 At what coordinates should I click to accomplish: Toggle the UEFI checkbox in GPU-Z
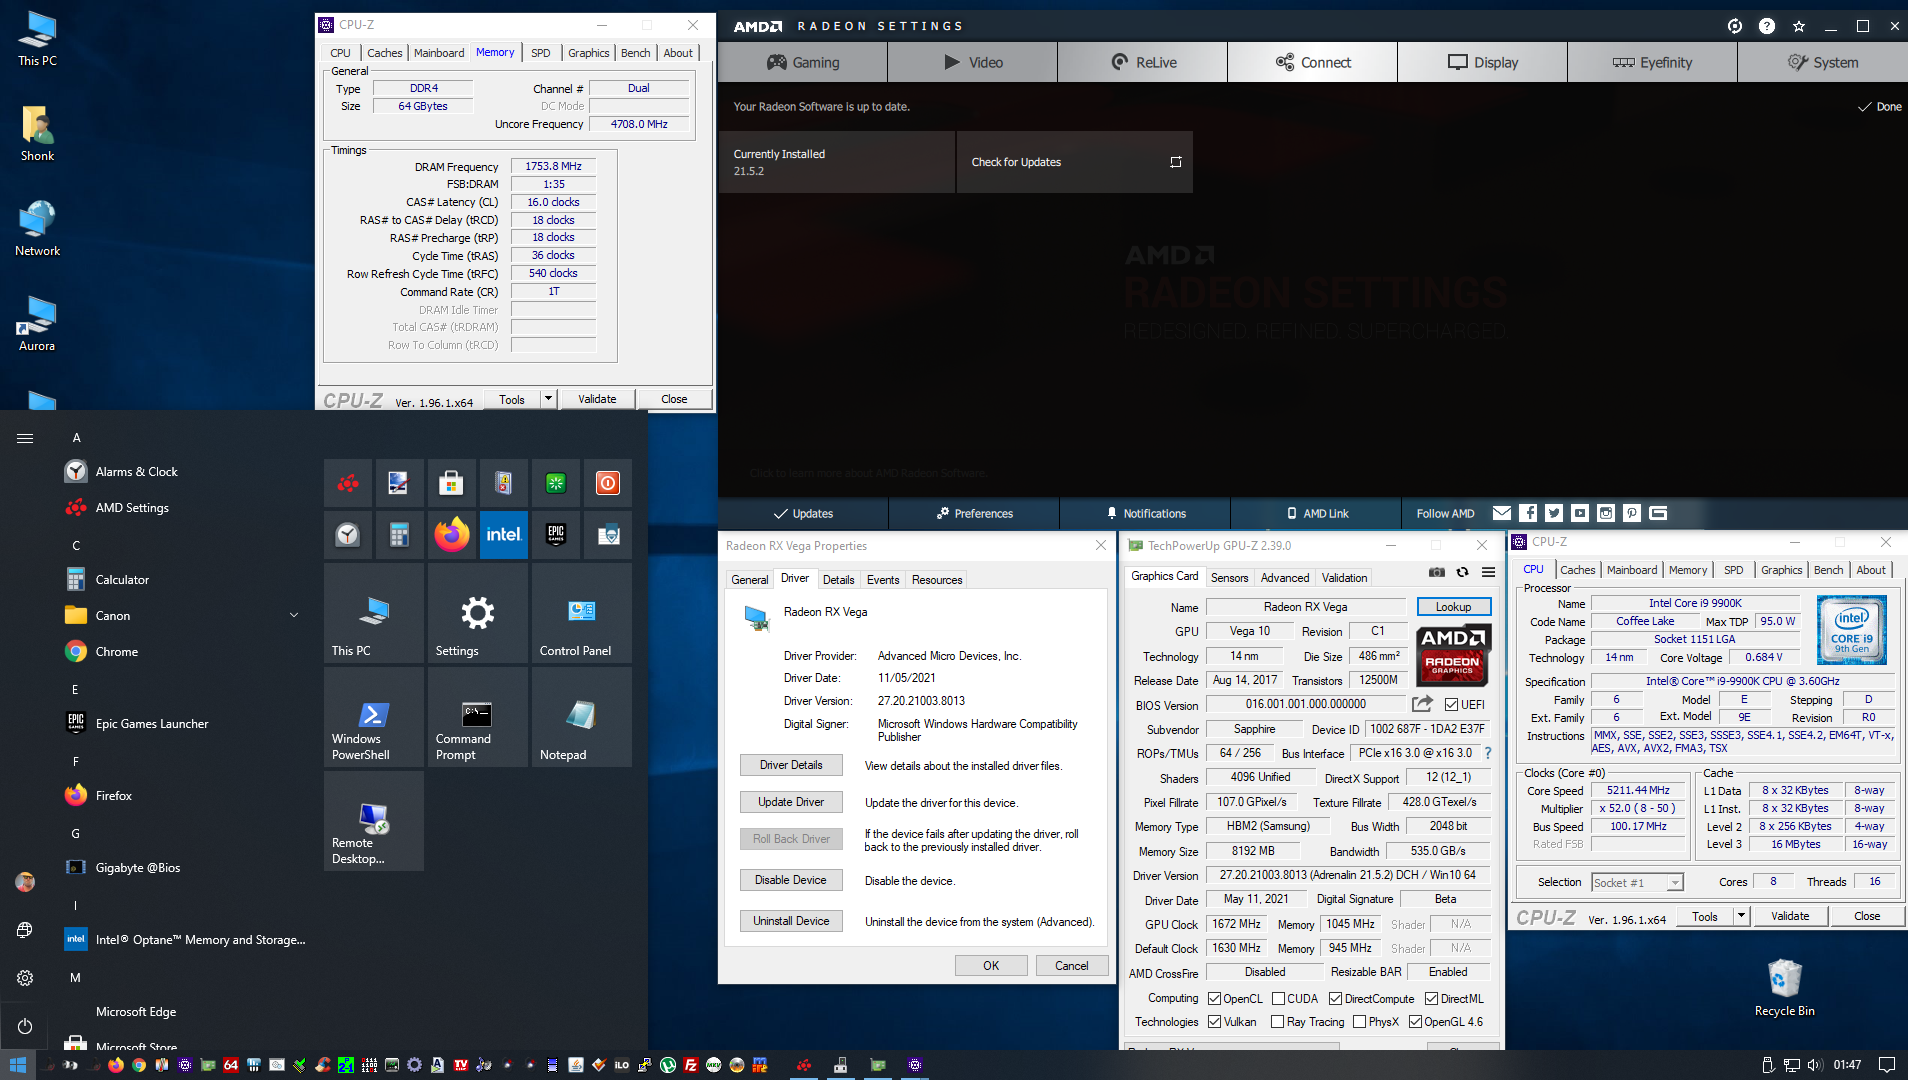point(1452,703)
